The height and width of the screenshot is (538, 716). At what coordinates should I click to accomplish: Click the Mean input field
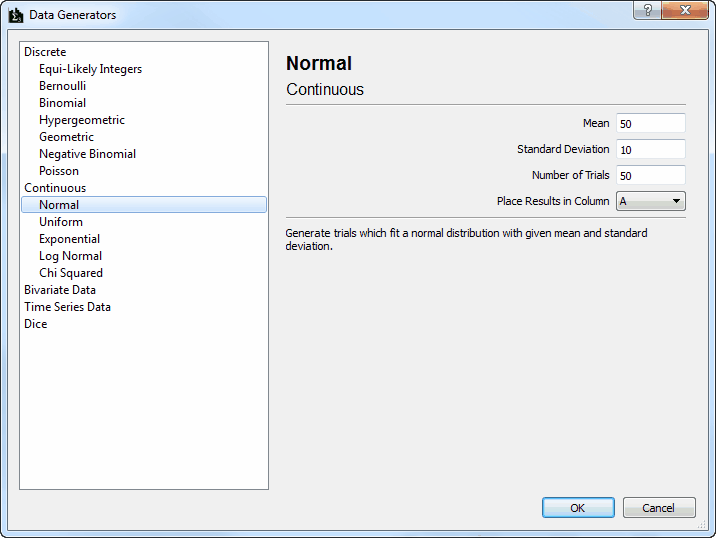click(651, 123)
